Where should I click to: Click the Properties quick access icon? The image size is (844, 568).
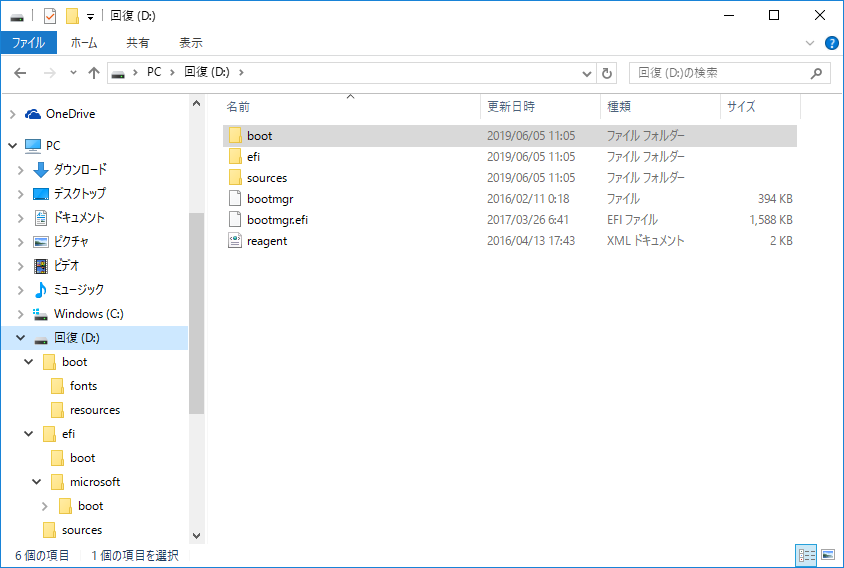click(x=50, y=16)
